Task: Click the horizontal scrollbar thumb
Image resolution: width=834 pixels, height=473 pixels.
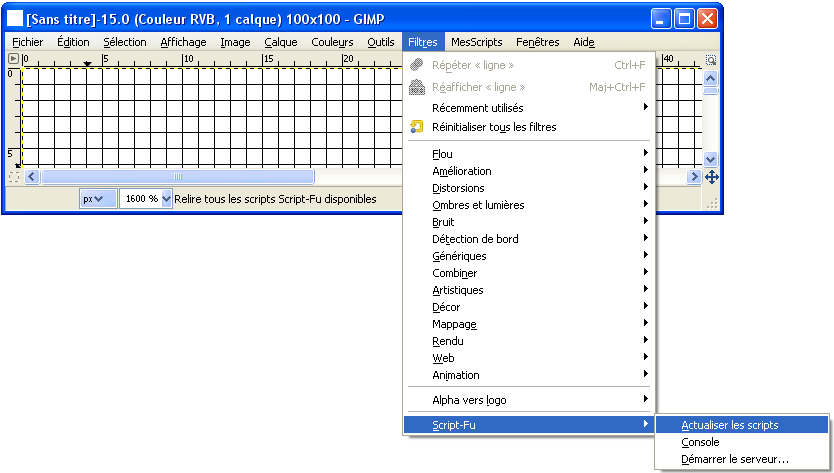Action: point(178,176)
